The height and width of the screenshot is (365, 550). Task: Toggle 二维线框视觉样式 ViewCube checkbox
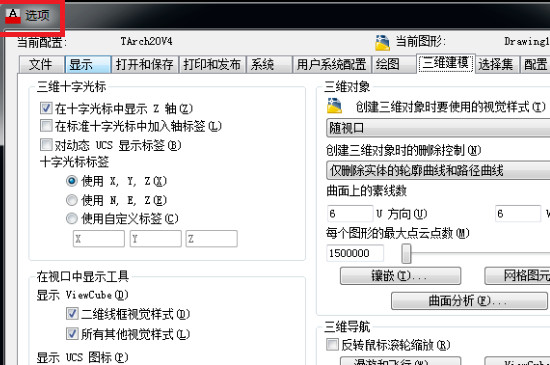click(72, 314)
